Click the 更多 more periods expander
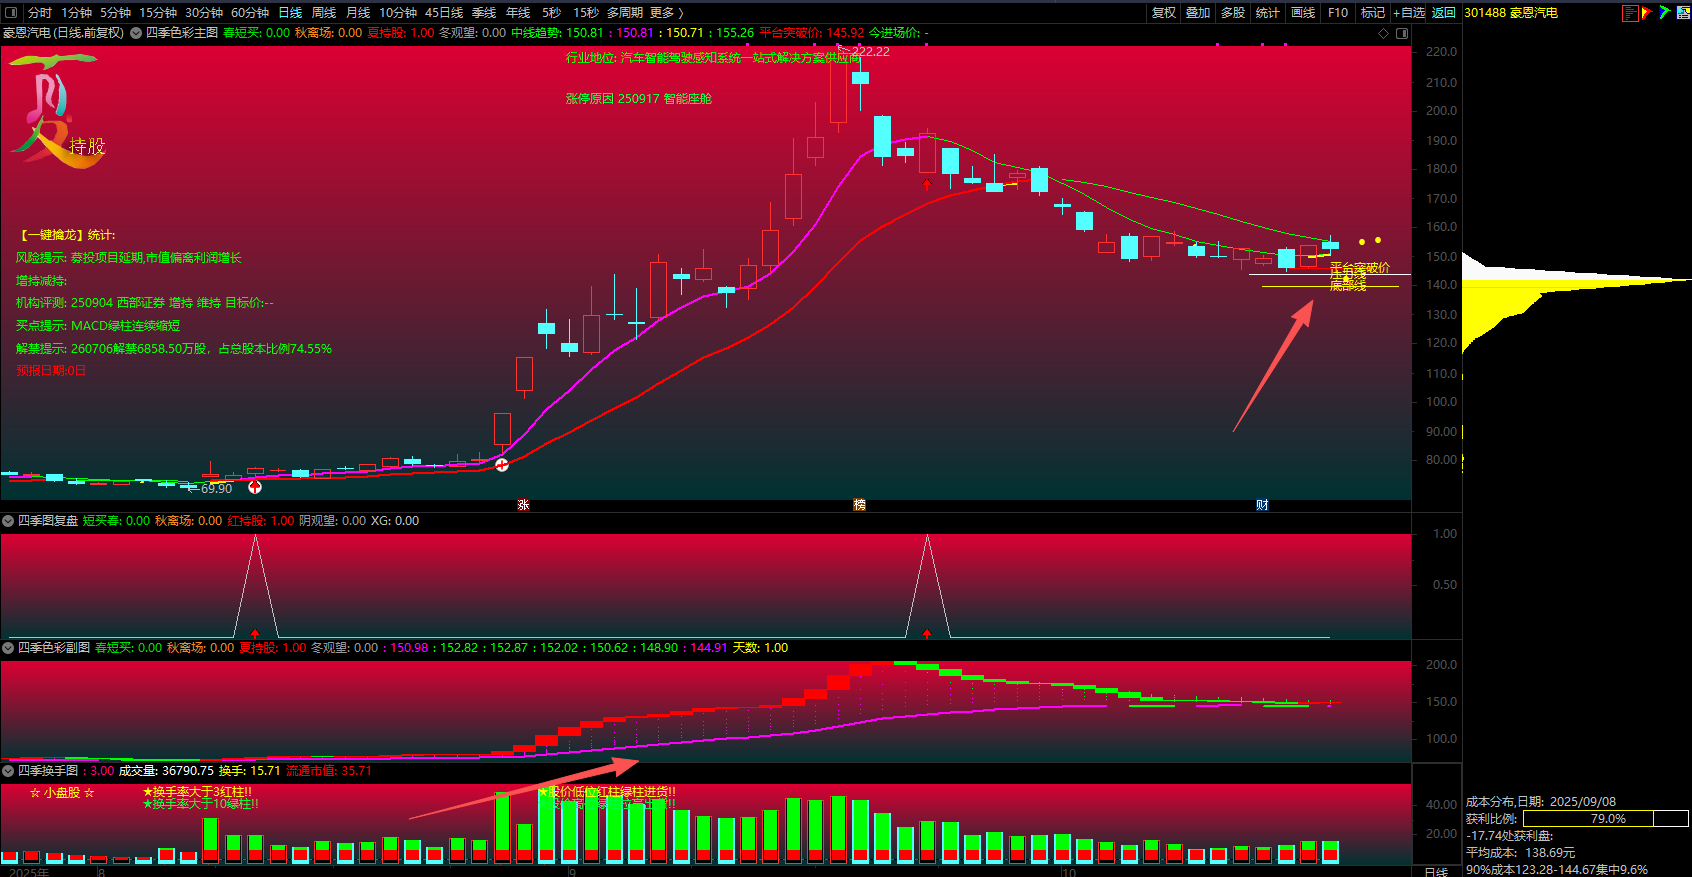 click(x=666, y=13)
